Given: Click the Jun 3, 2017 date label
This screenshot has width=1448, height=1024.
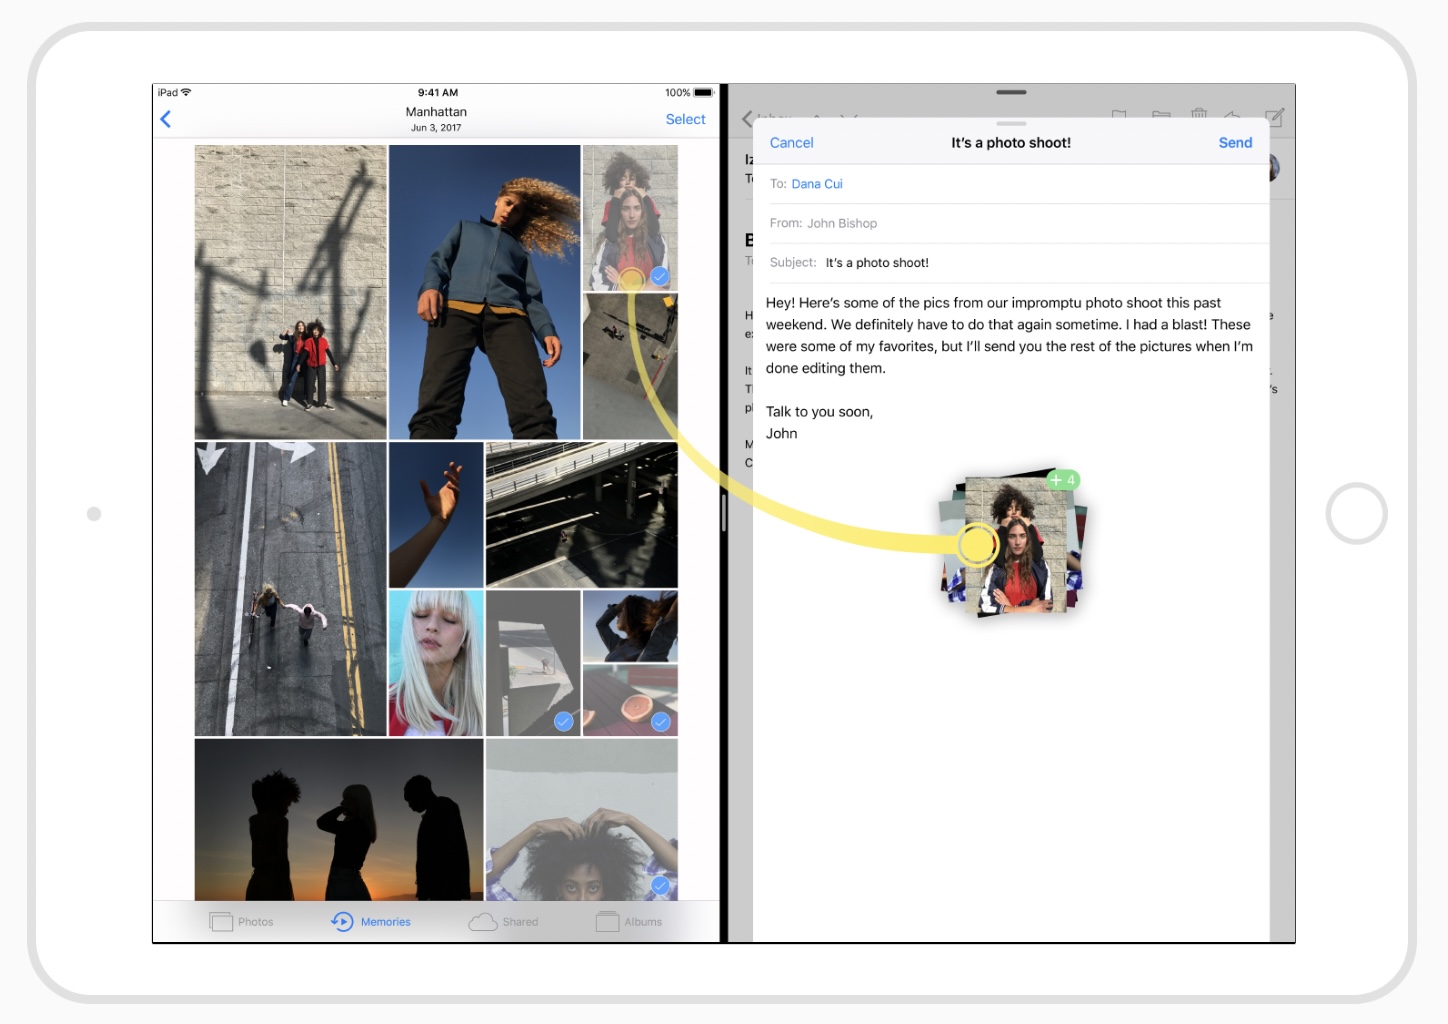Looking at the screenshot, I should click(436, 128).
